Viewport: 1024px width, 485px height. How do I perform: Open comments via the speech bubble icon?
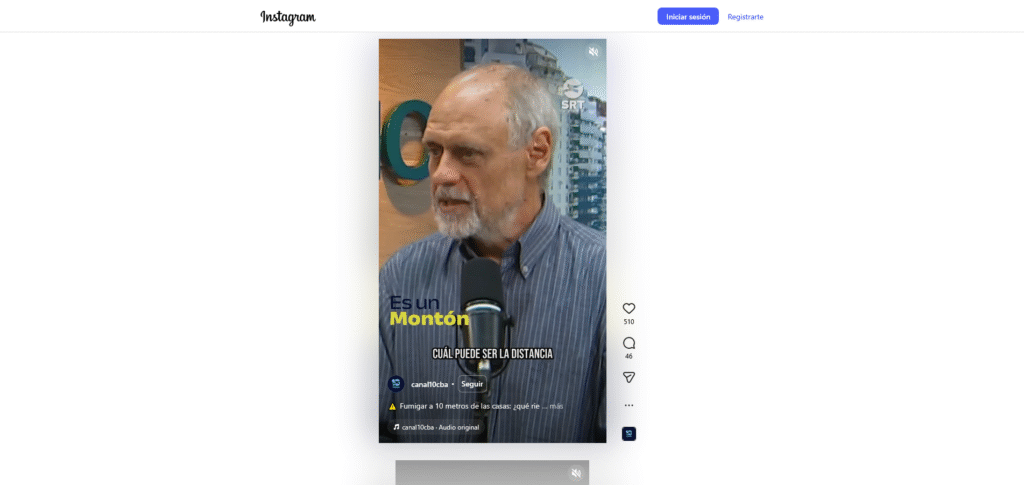coord(629,343)
